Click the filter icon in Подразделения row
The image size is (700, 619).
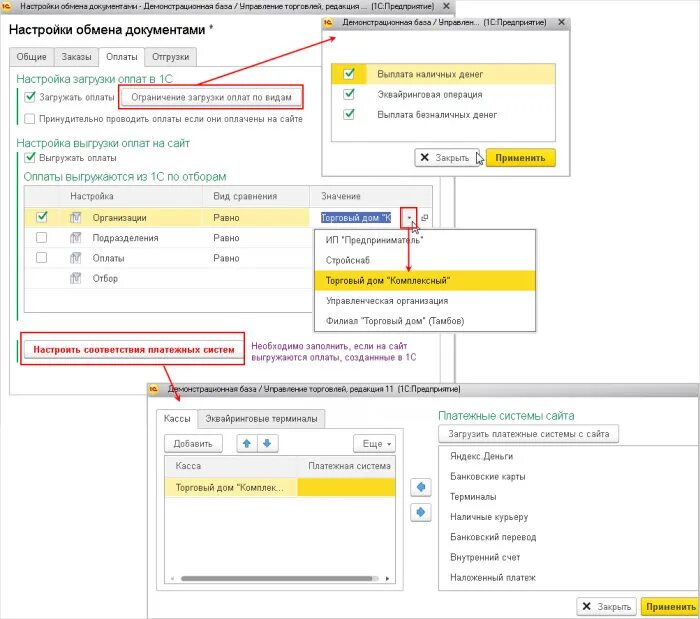(75, 237)
